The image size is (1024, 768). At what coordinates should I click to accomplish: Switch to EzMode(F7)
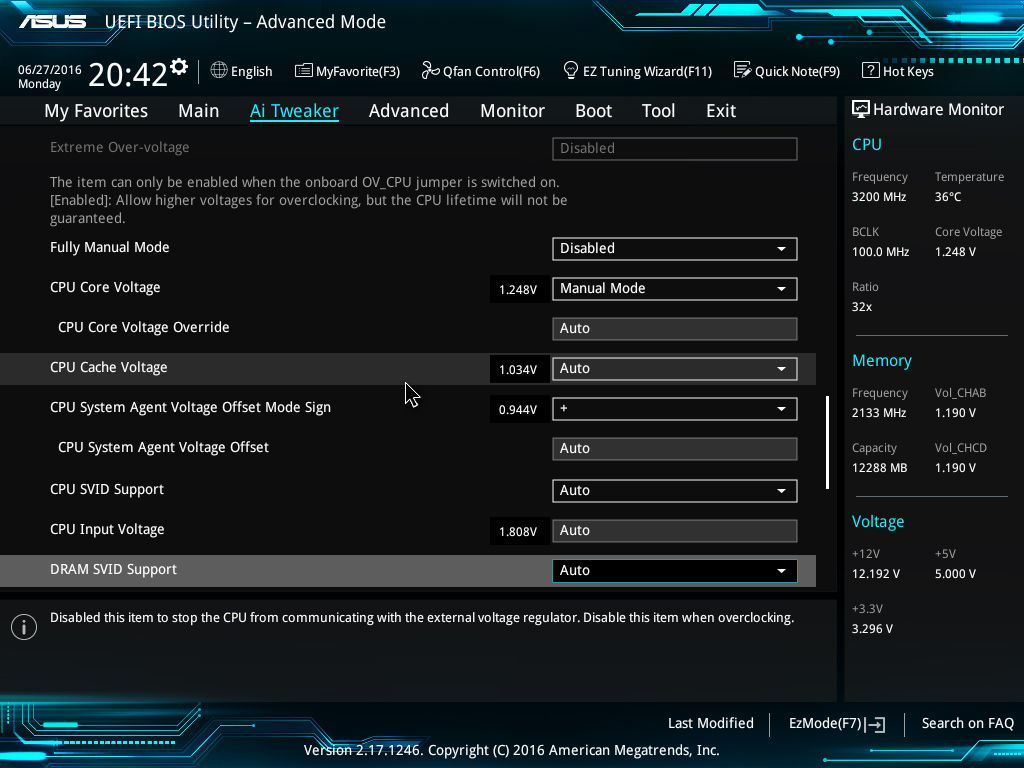point(836,723)
